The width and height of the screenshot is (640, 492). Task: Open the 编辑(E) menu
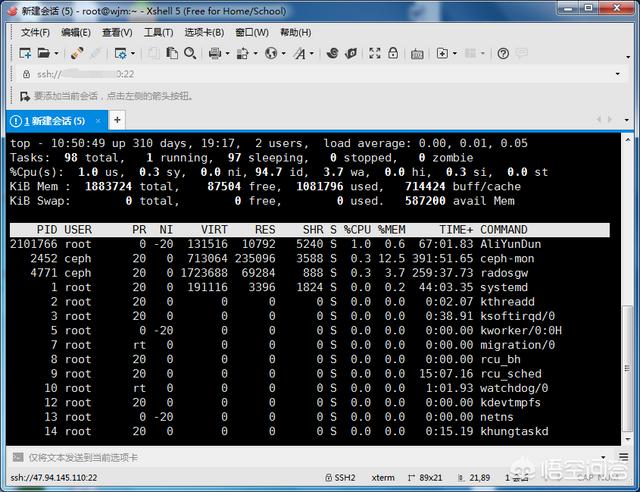(76, 33)
